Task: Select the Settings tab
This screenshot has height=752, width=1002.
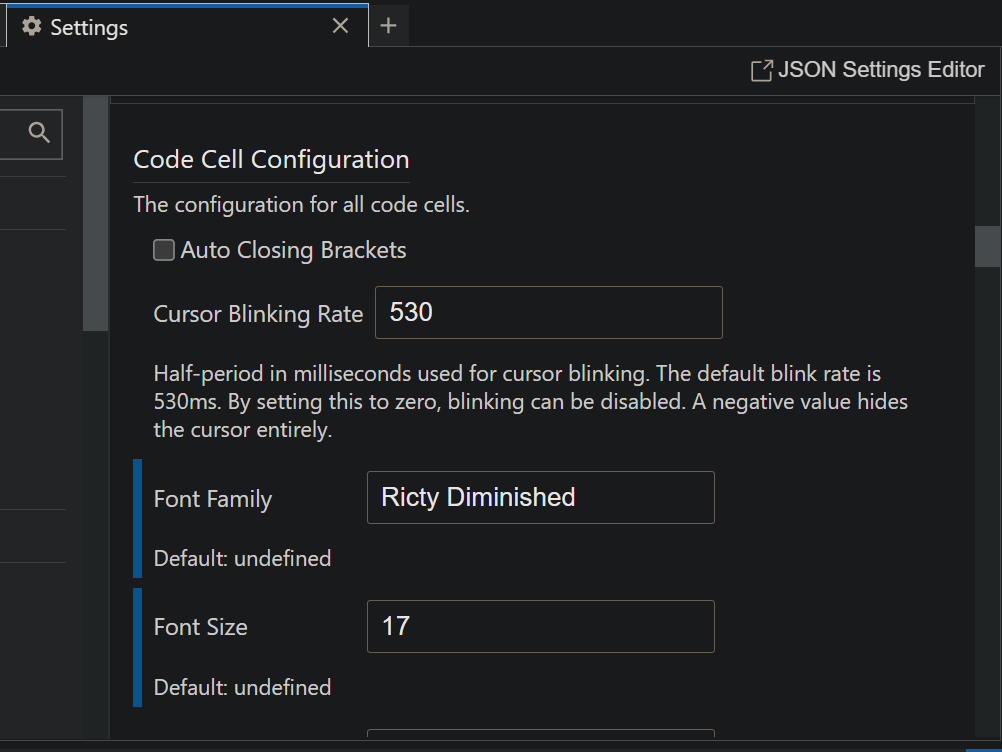Action: pos(187,26)
